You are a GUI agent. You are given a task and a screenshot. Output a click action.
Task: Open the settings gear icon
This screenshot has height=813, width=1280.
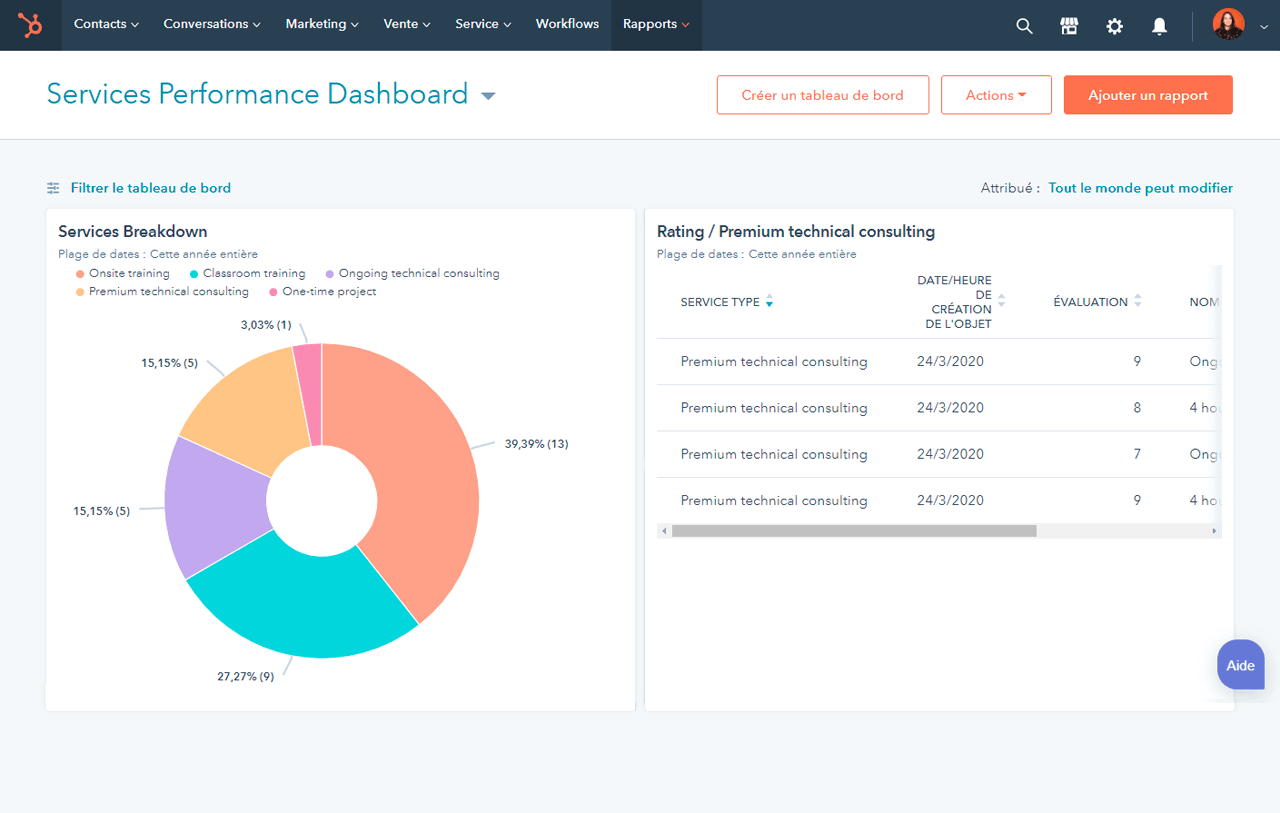click(1114, 26)
